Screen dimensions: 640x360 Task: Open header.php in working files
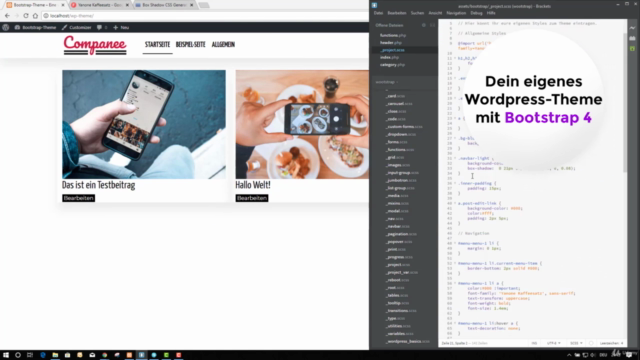point(391,42)
